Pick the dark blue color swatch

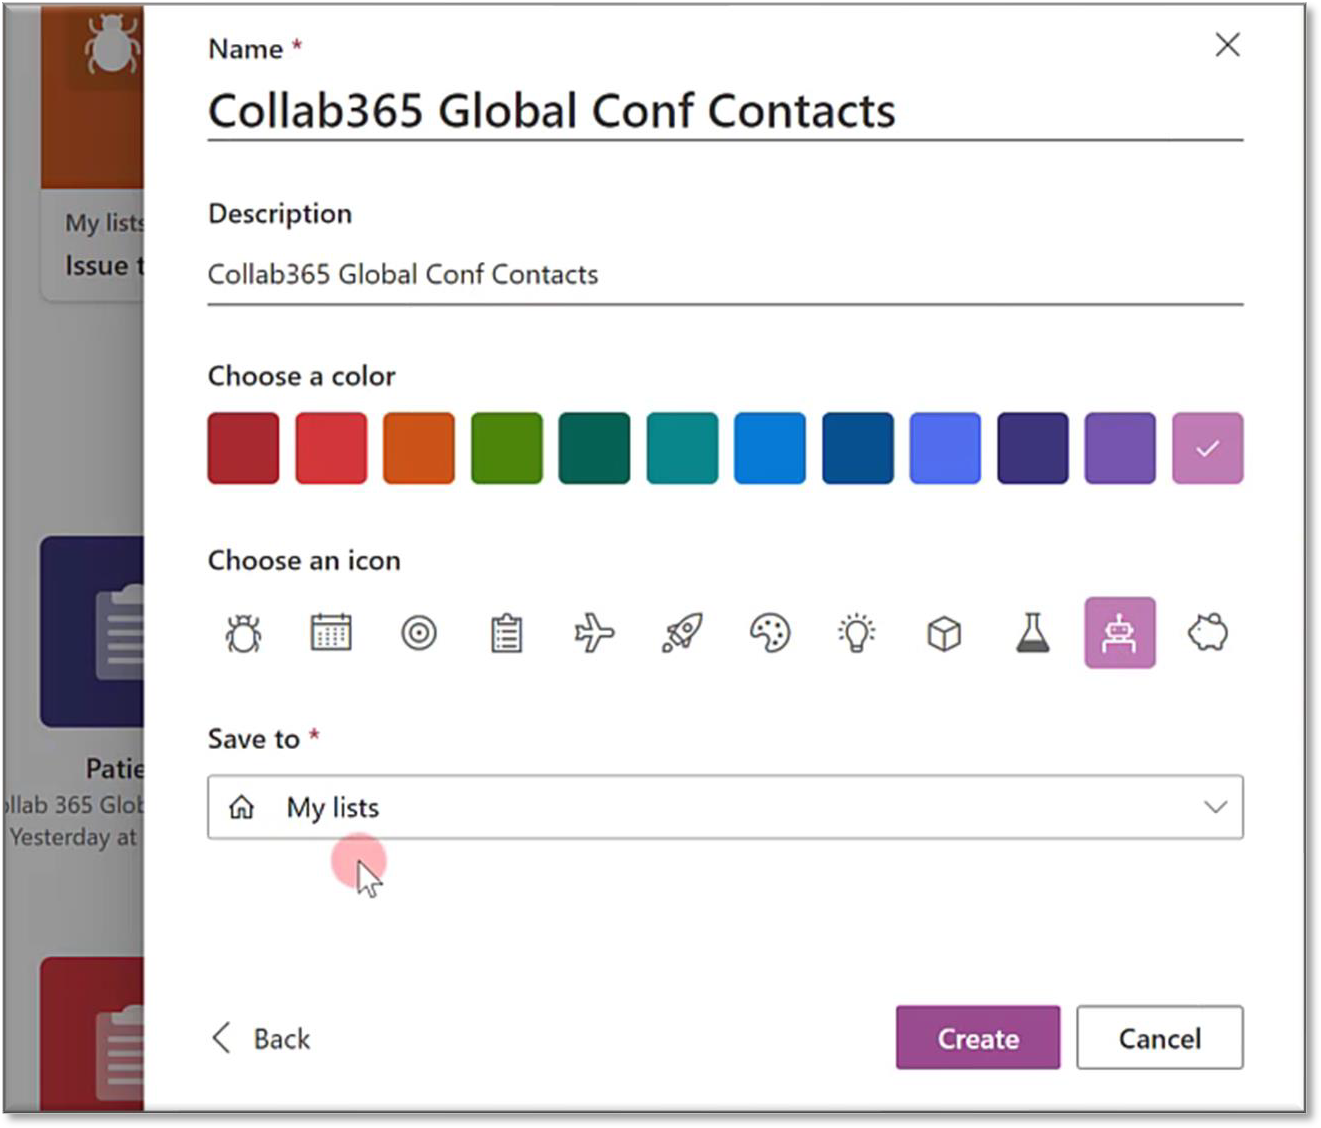(857, 448)
